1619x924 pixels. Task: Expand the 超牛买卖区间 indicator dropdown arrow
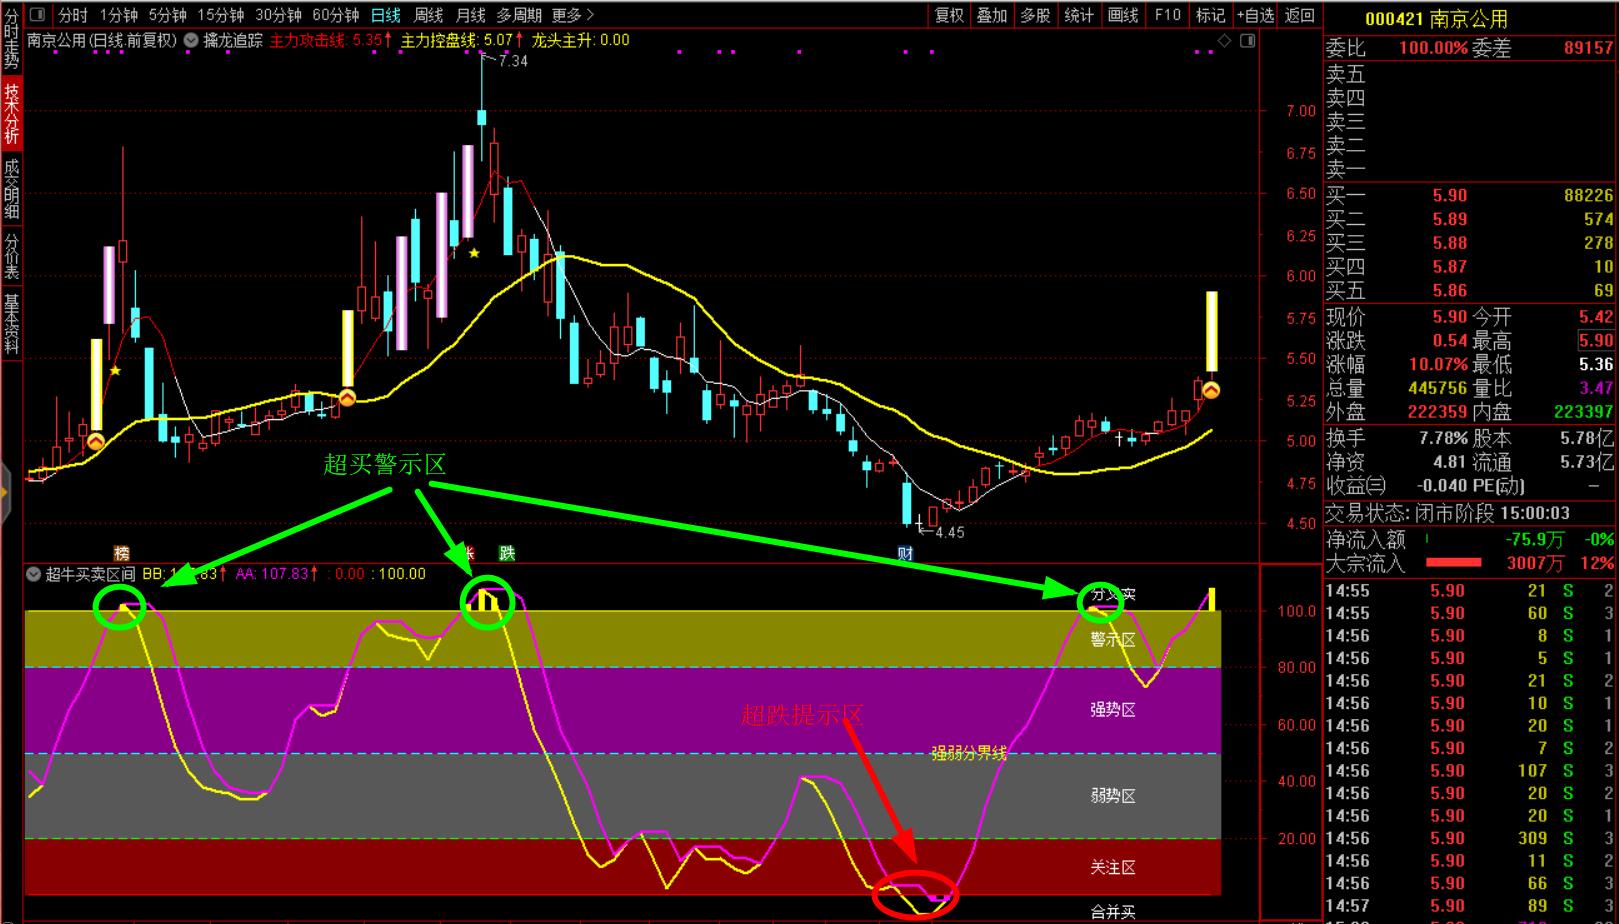(34, 574)
